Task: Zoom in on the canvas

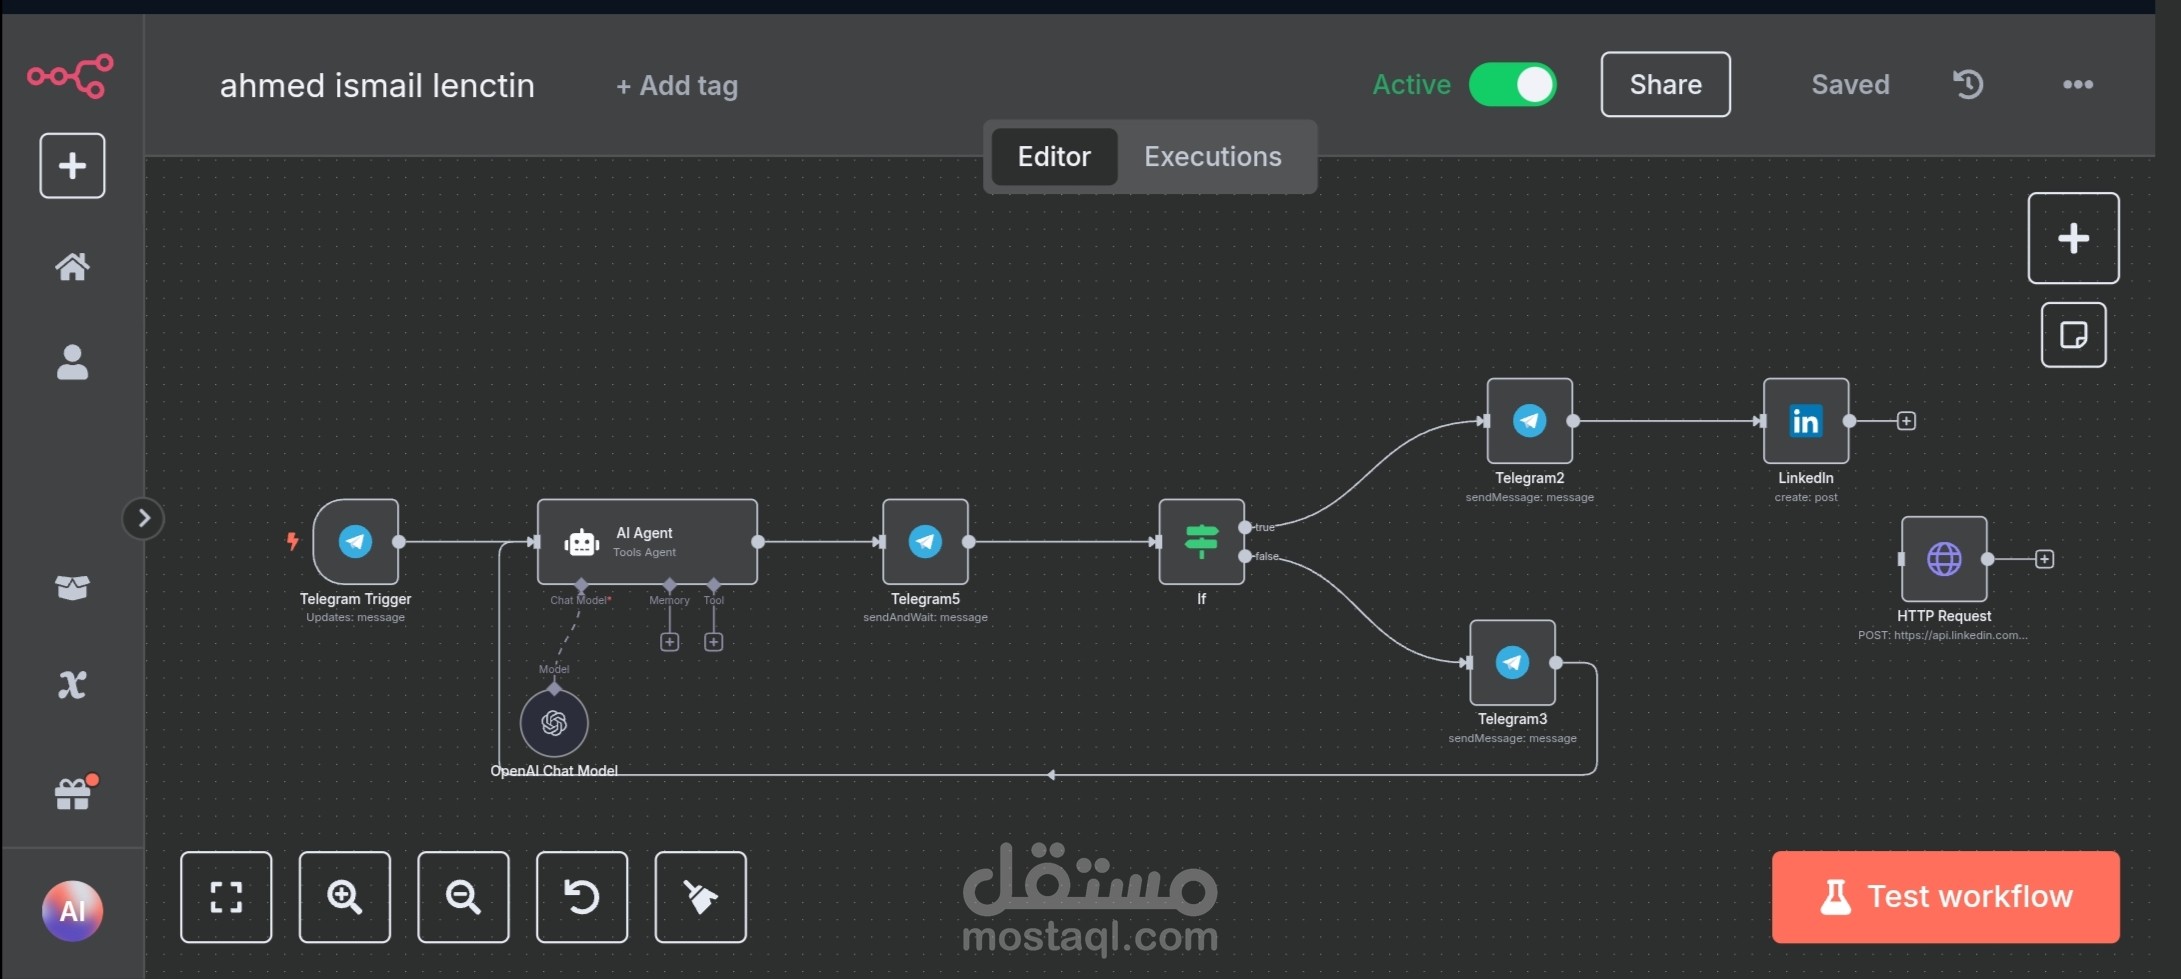Action: [x=345, y=897]
